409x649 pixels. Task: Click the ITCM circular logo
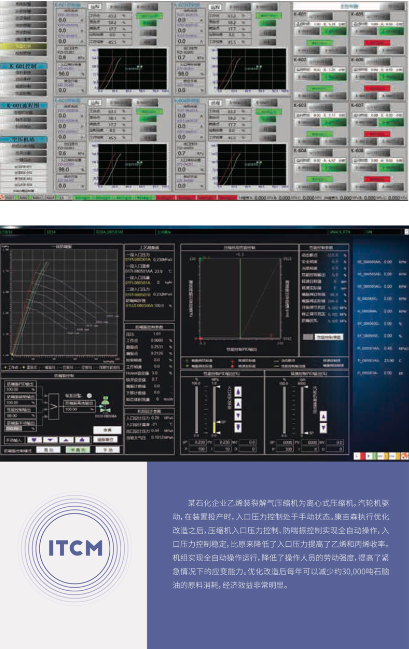click(x=75, y=548)
